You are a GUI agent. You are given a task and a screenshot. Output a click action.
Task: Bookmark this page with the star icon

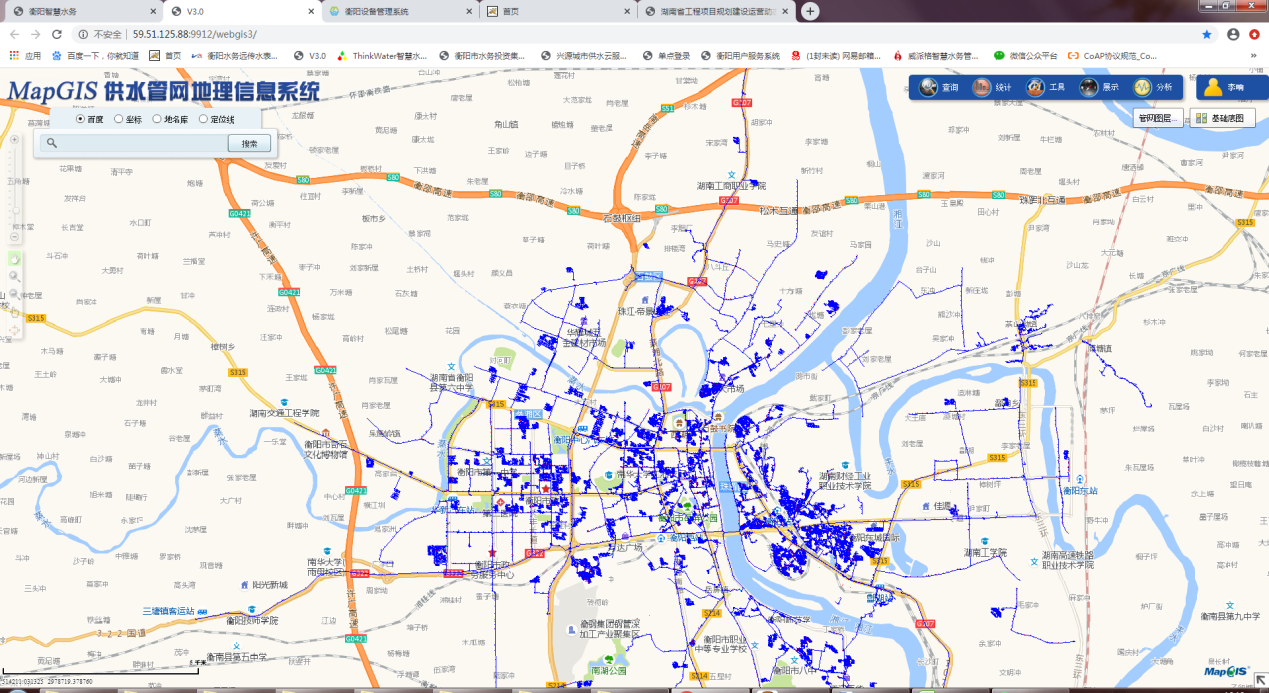(1206, 34)
